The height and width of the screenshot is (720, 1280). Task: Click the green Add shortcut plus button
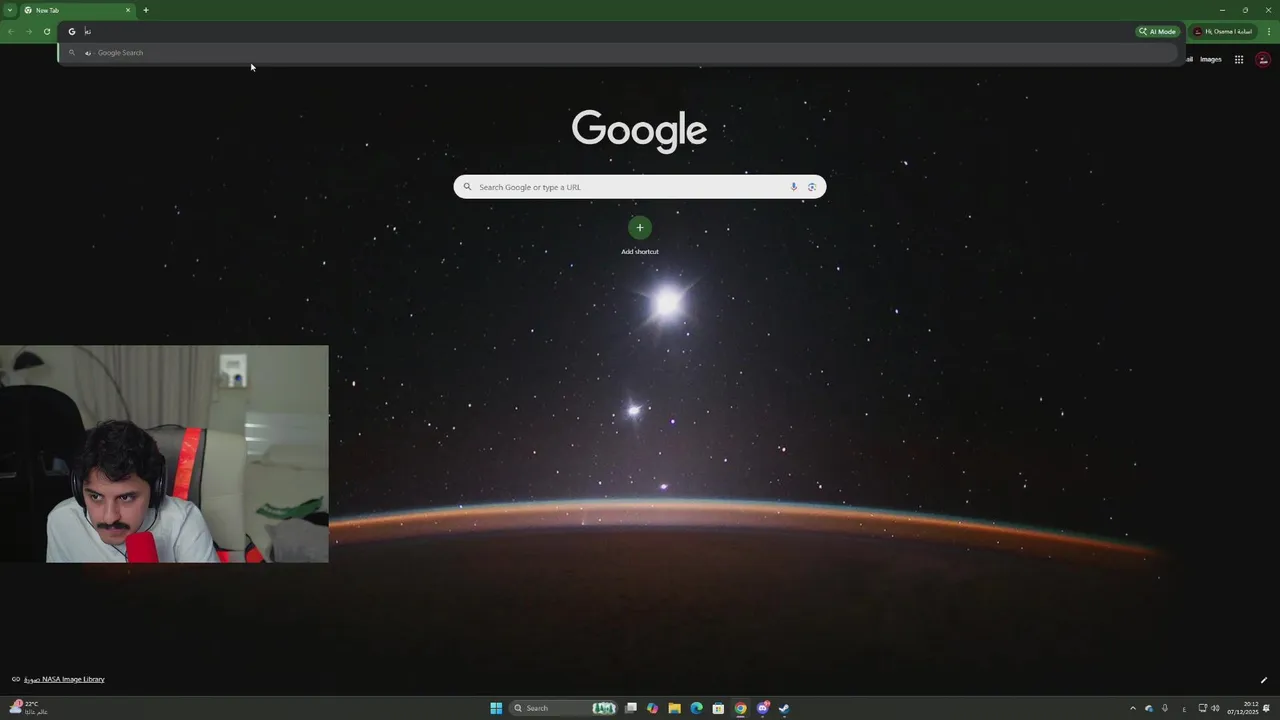click(x=640, y=227)
